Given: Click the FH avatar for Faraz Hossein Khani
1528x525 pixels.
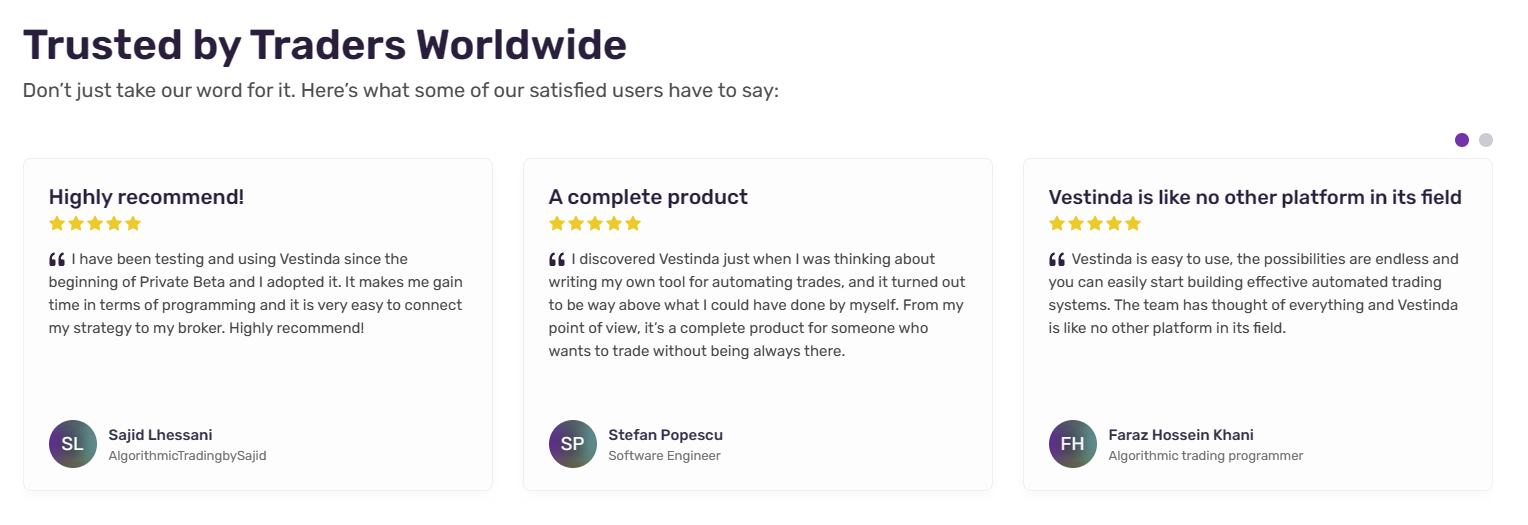Looking at the screenshot, I should click(x=1073, y=444).
